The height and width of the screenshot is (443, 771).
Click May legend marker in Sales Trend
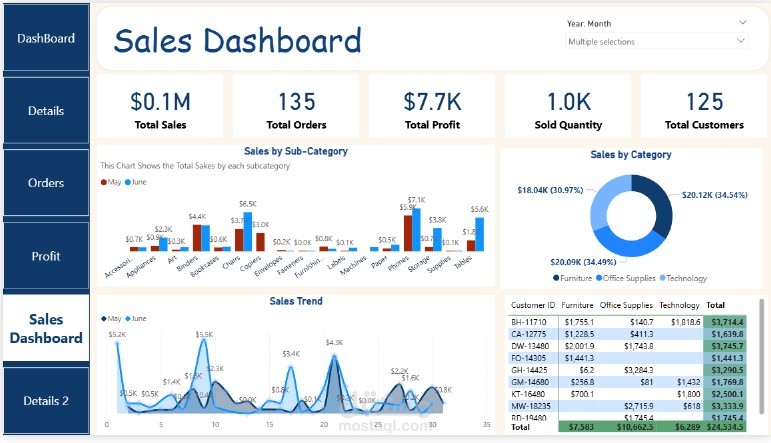pyautogui.click(x=104, y=319)
